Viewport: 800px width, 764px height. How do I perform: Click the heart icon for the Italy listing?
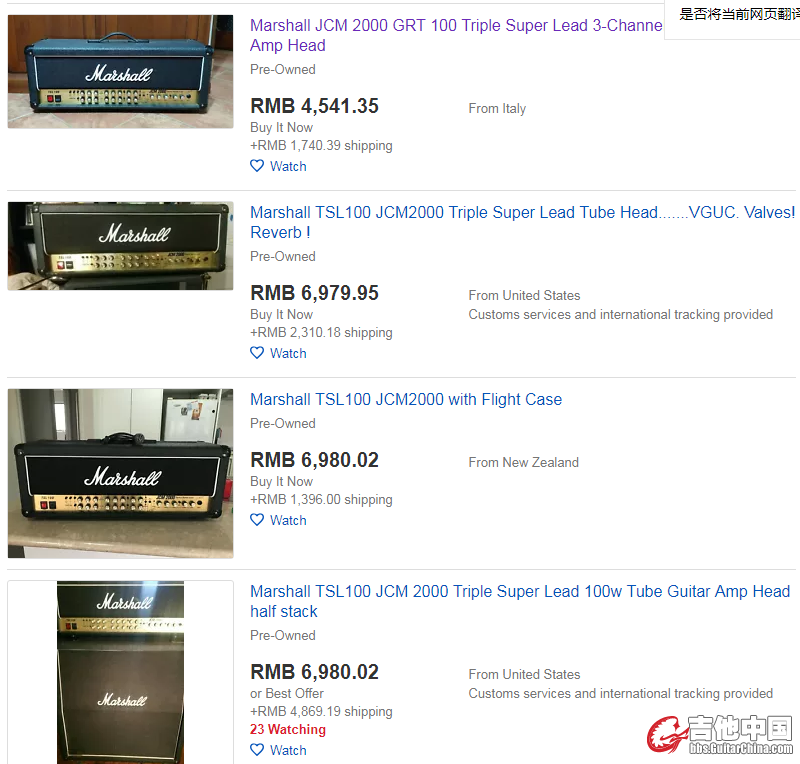pyautogui.click(x=257, y=166)
